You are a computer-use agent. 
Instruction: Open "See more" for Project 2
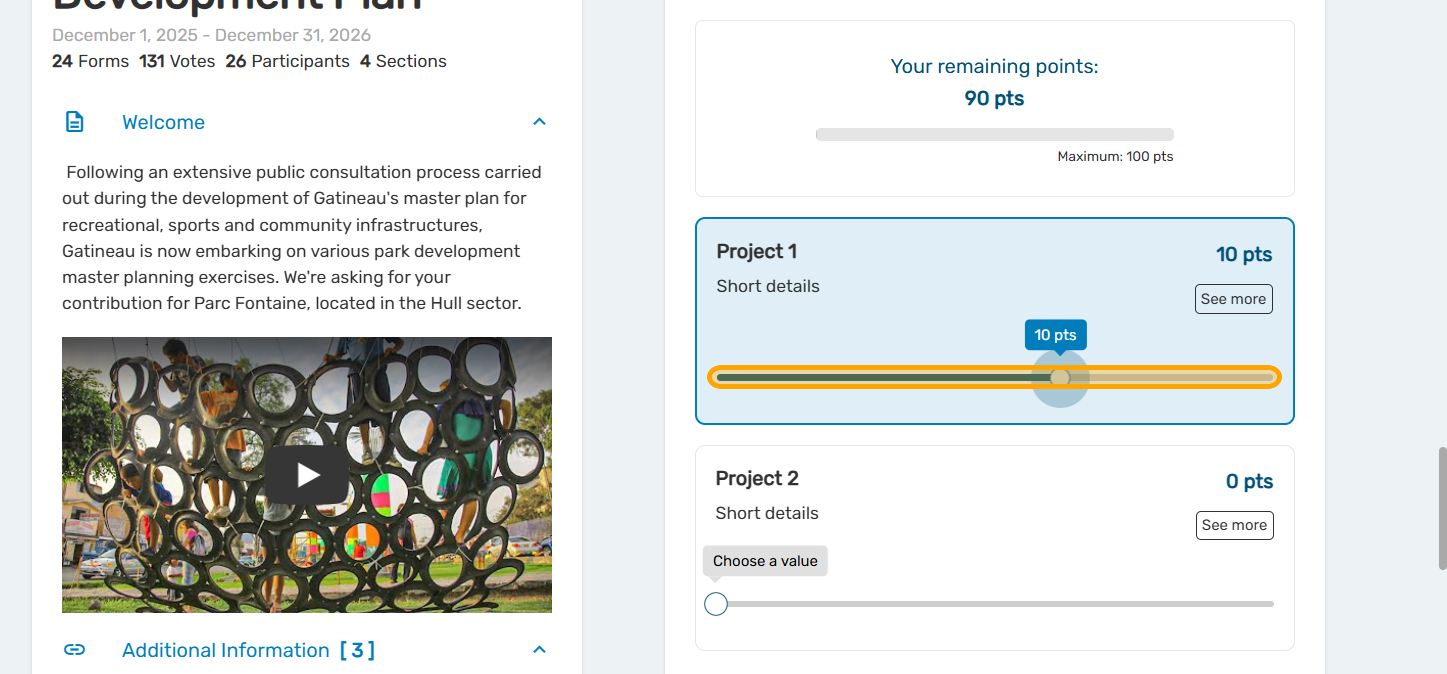[x=1234, y=525]
